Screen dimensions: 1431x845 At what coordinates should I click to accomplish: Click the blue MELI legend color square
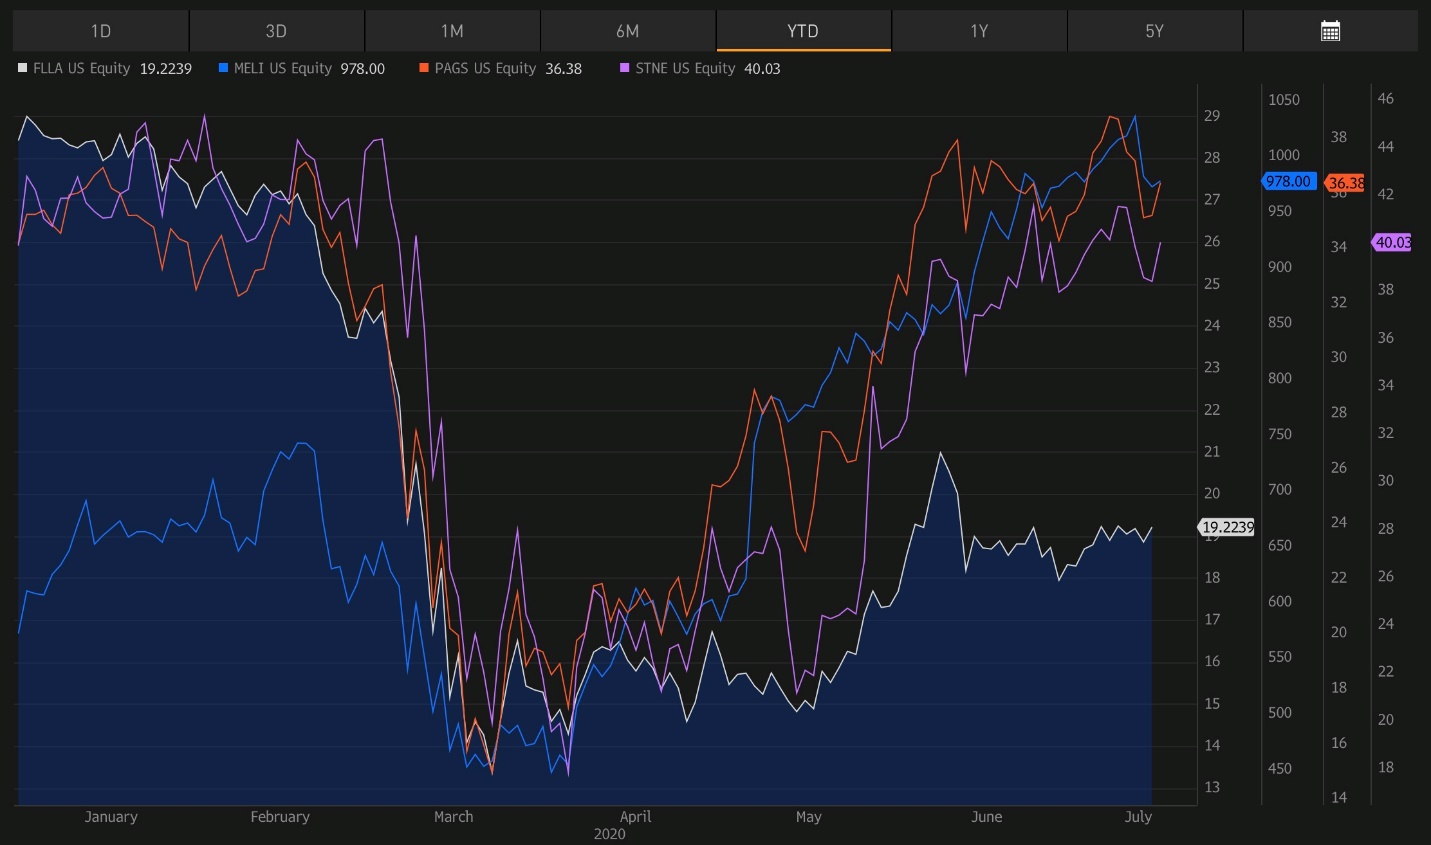[223, 68]
